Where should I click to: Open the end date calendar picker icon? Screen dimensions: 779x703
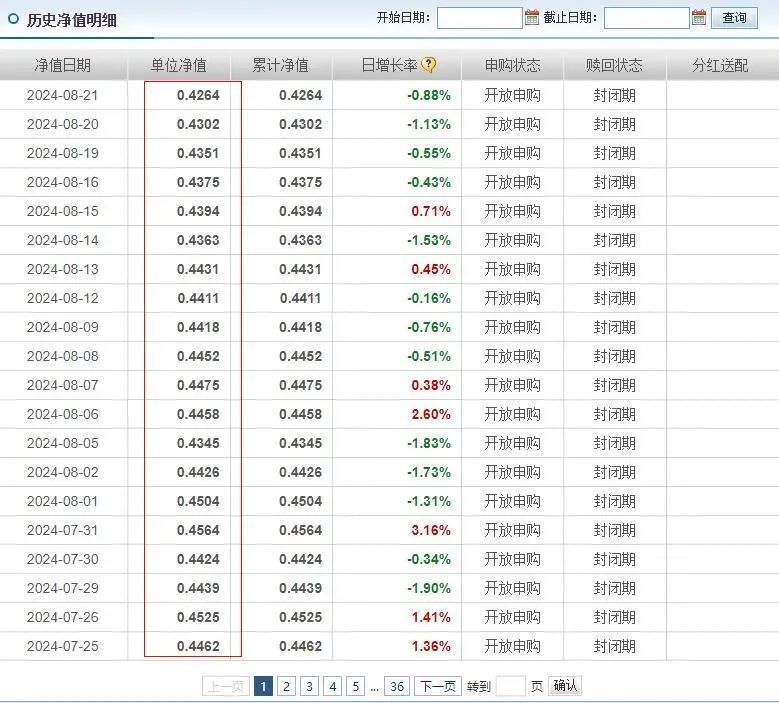coord(699,17)
